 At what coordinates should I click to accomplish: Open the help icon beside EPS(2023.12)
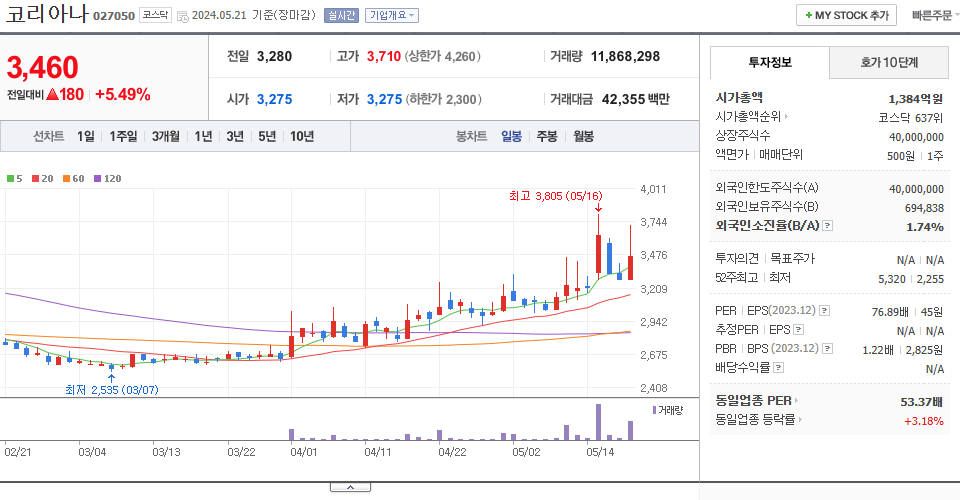(824, 311)
